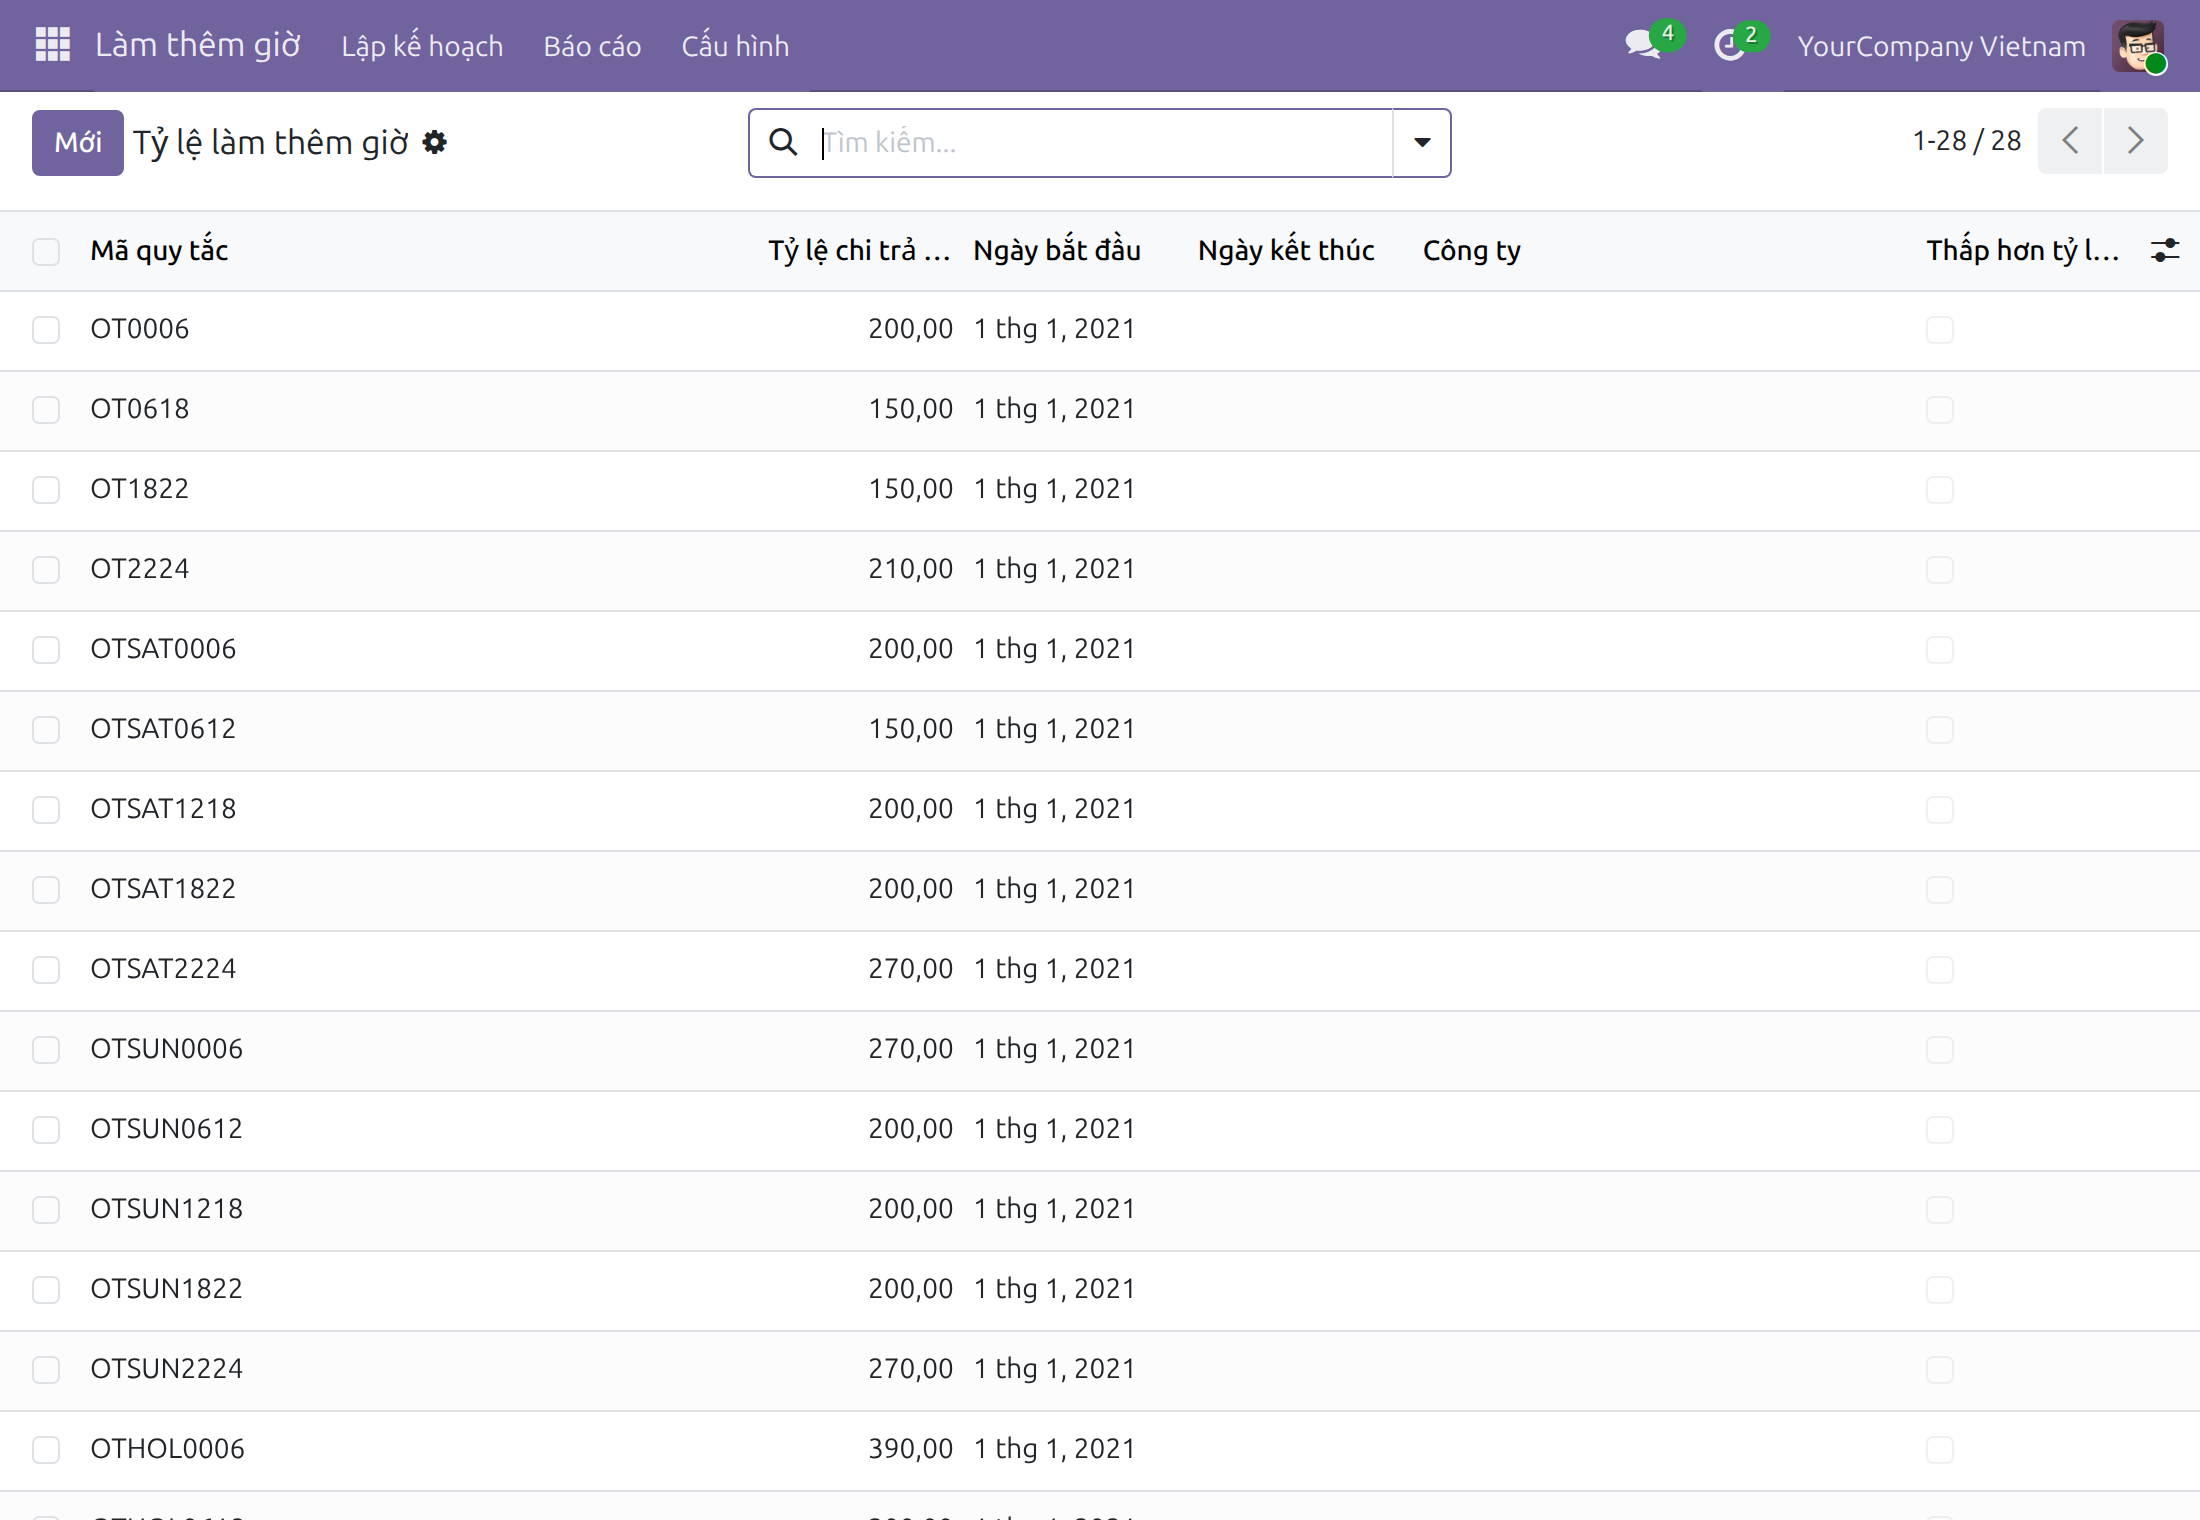The height and width of the screenshot is (1520, 2200).
Task: Go to the next page arrow
Action: tap(2135, 140)
